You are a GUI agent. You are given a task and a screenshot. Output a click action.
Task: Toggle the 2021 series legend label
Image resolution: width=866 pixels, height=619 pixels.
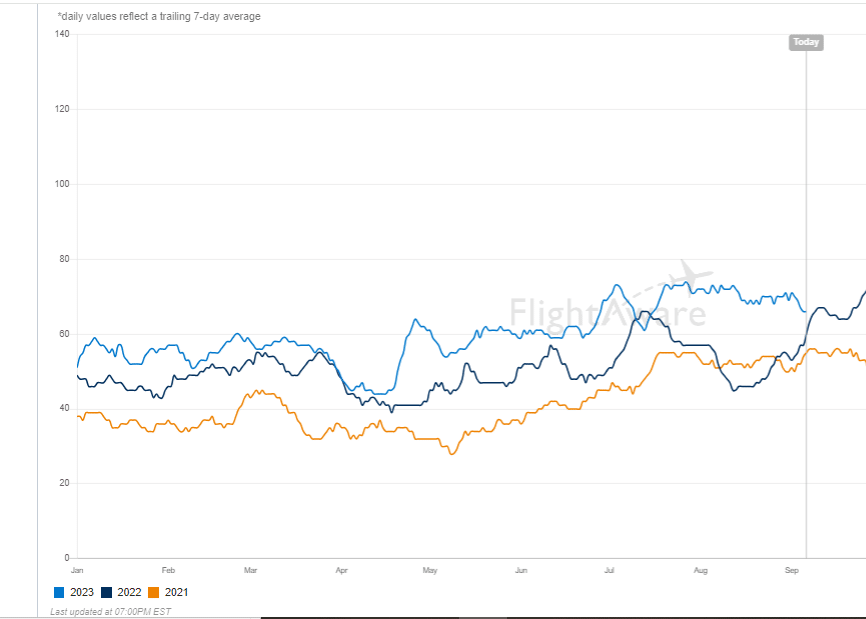(176, 592)
